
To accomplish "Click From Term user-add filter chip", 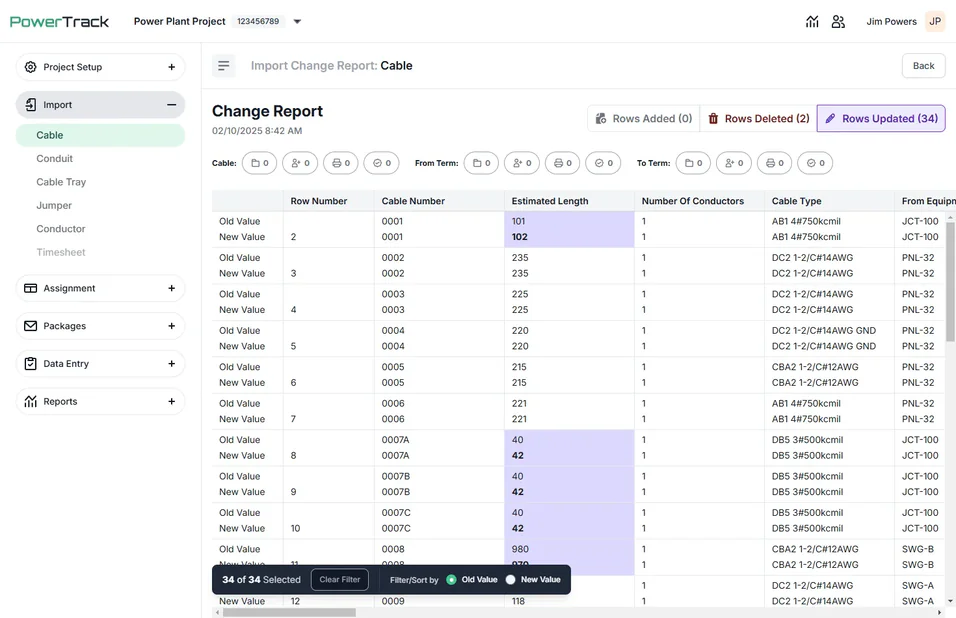I will pos(522,163).
